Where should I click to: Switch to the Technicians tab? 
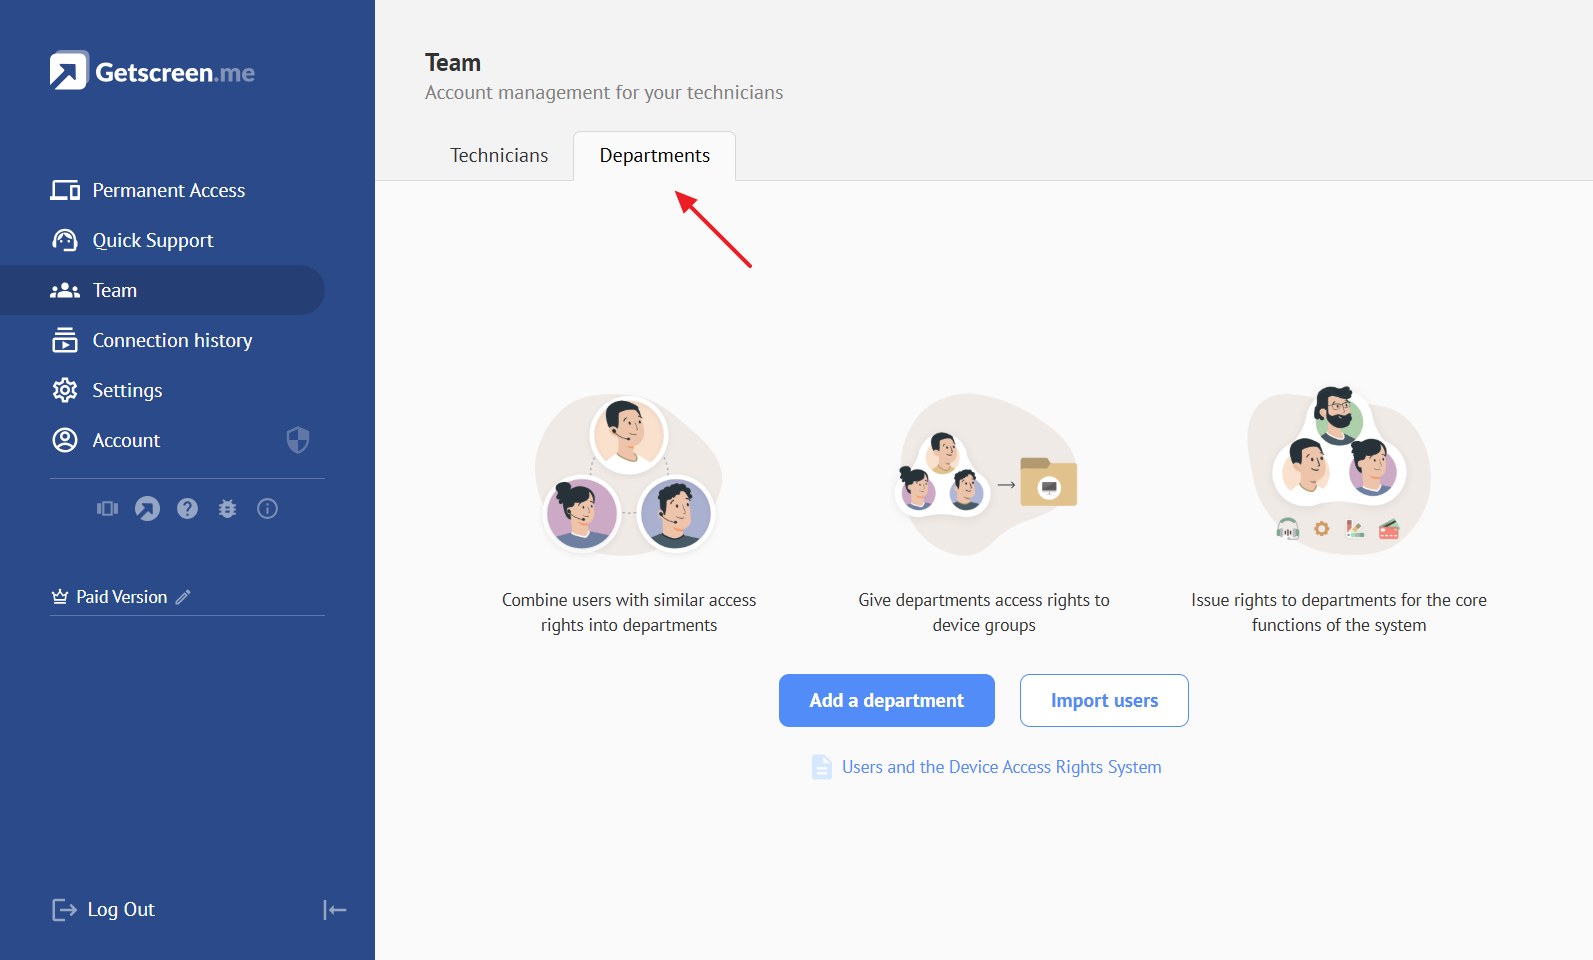pos(499,156)
